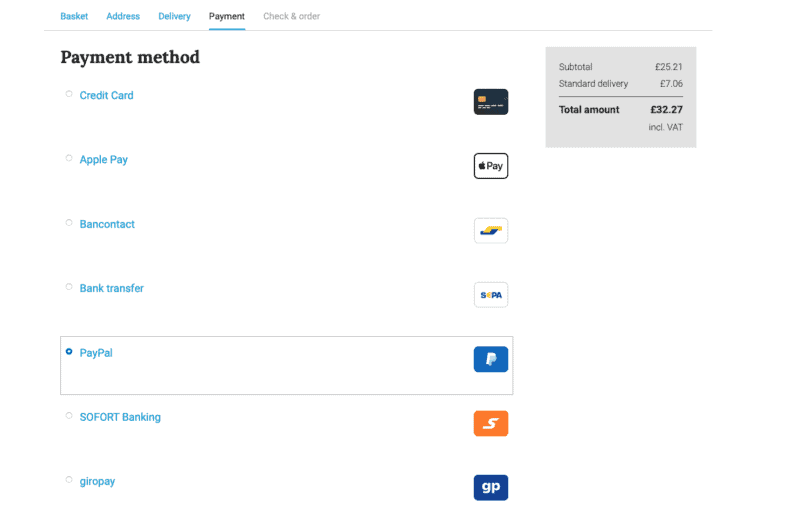Click the SEPA bank transfer icon

pos(491,295)
